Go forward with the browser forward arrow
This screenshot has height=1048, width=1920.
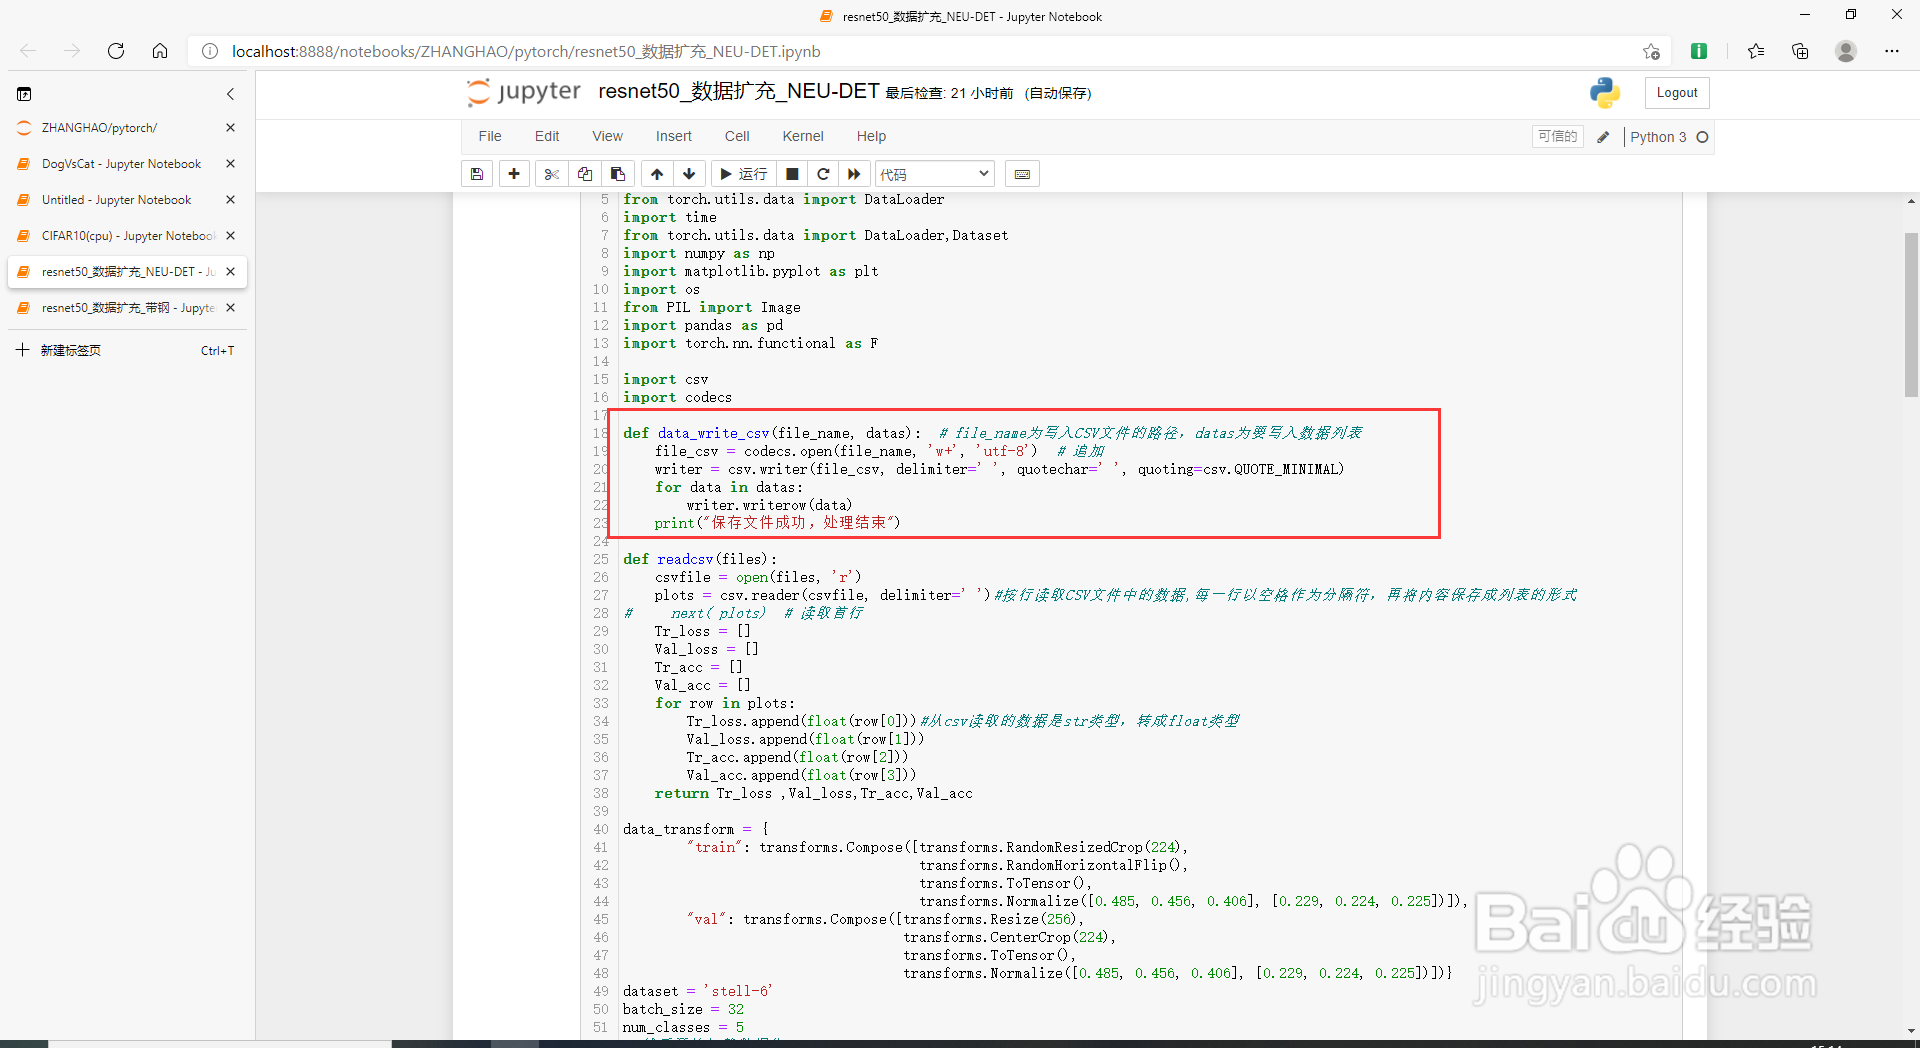pos(72,51)
